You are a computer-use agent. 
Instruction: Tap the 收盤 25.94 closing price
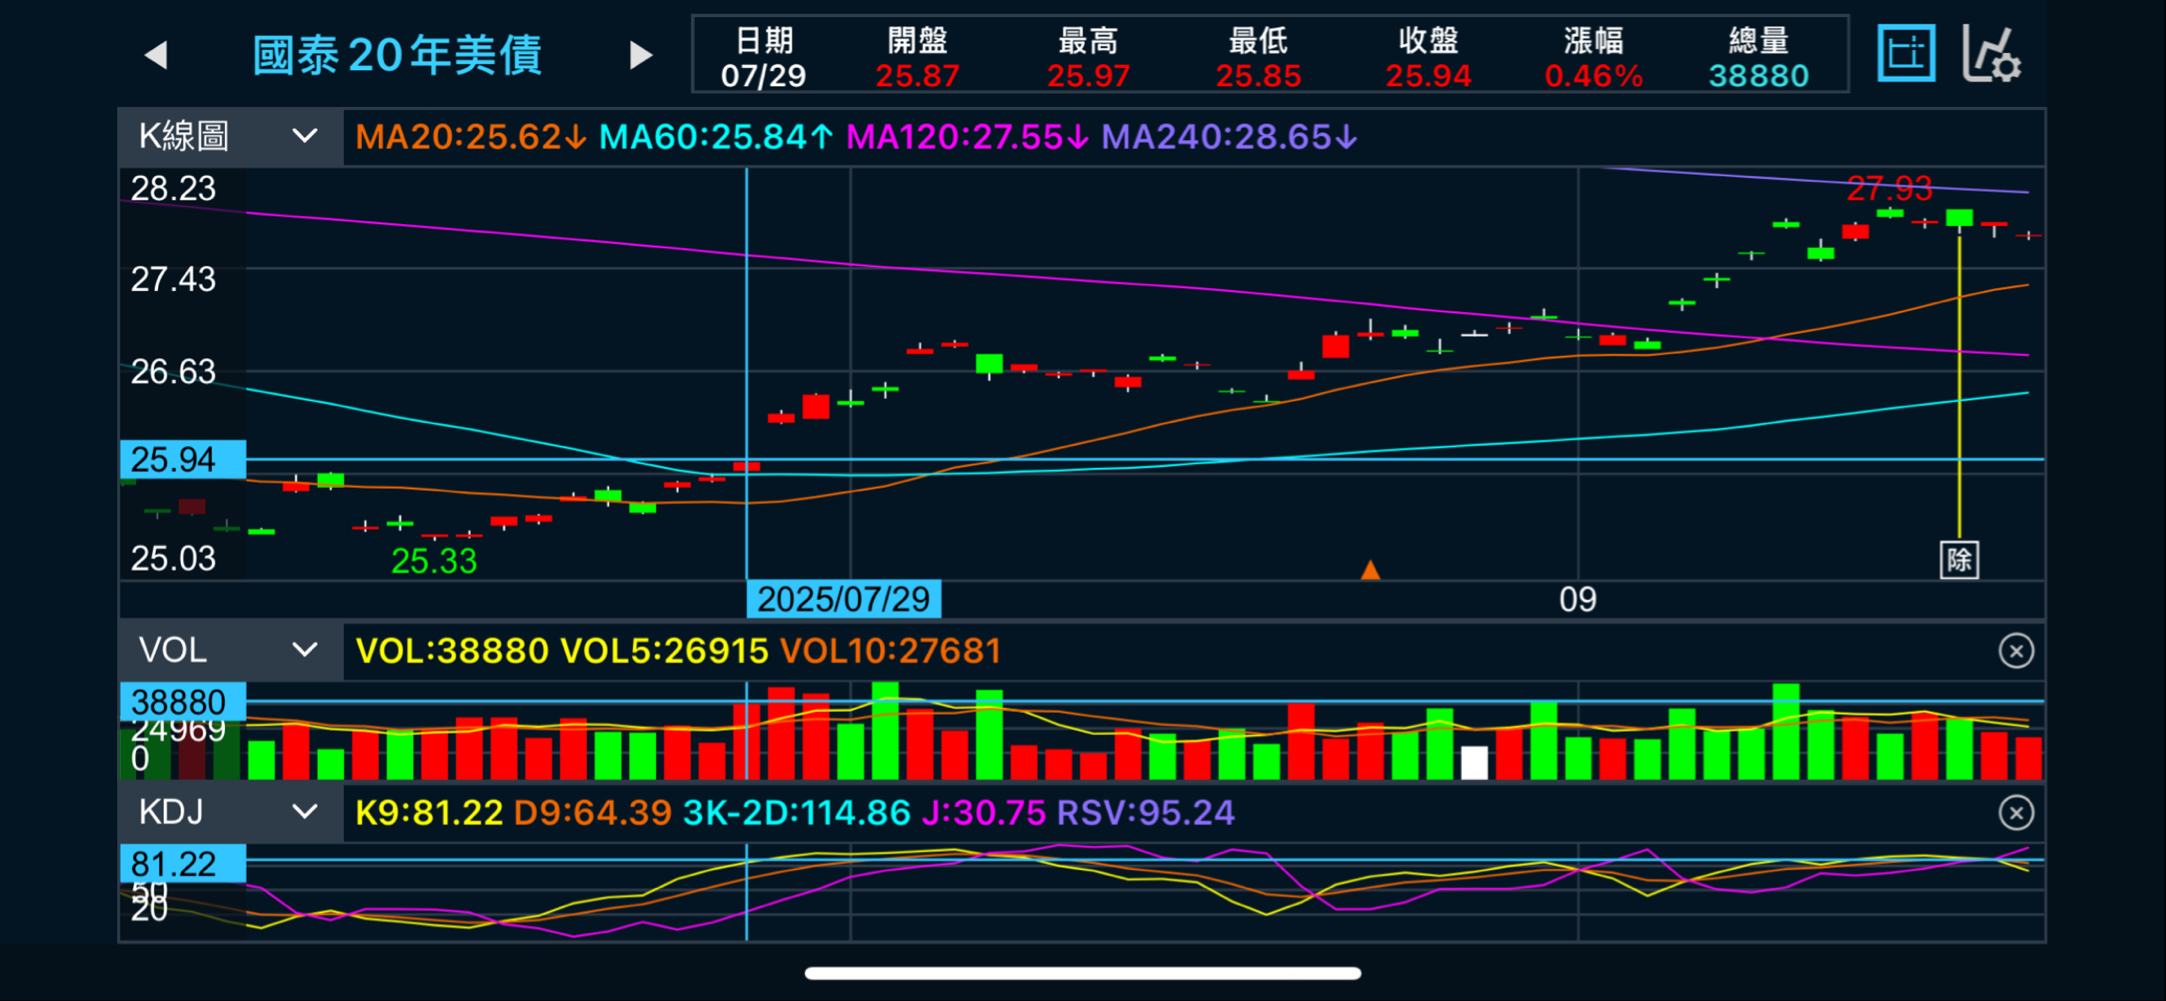tap(1428, 57)
